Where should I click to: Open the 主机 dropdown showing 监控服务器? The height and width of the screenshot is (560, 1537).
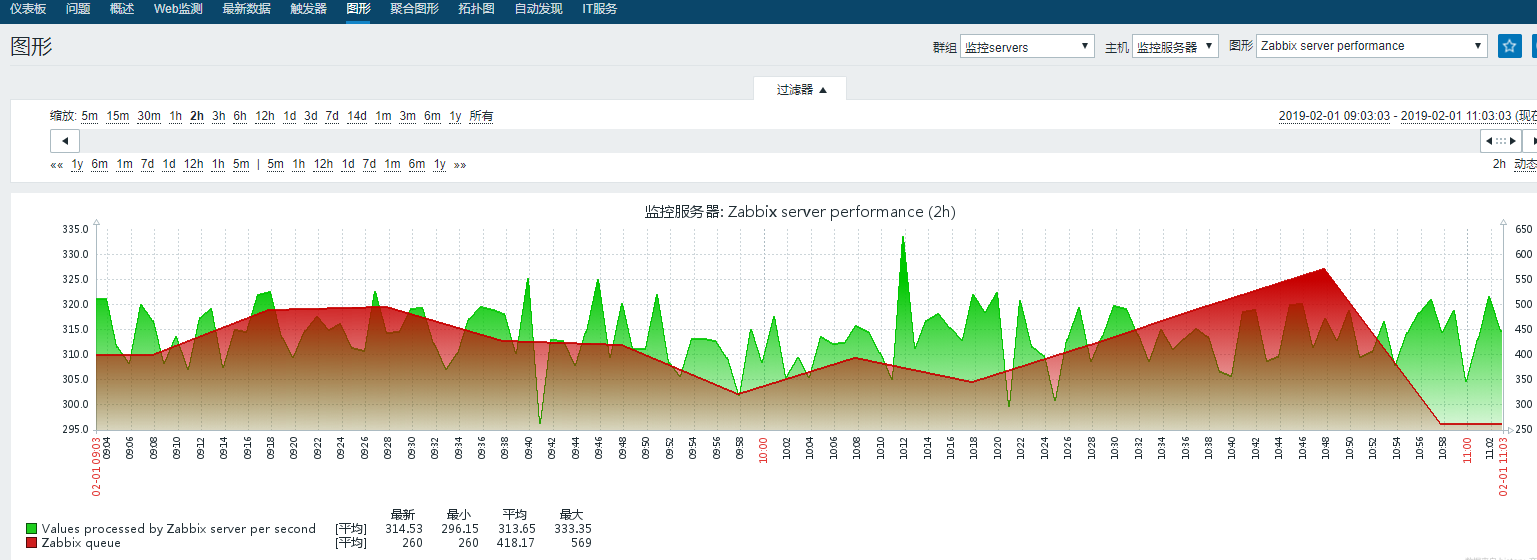[1175, 46]
